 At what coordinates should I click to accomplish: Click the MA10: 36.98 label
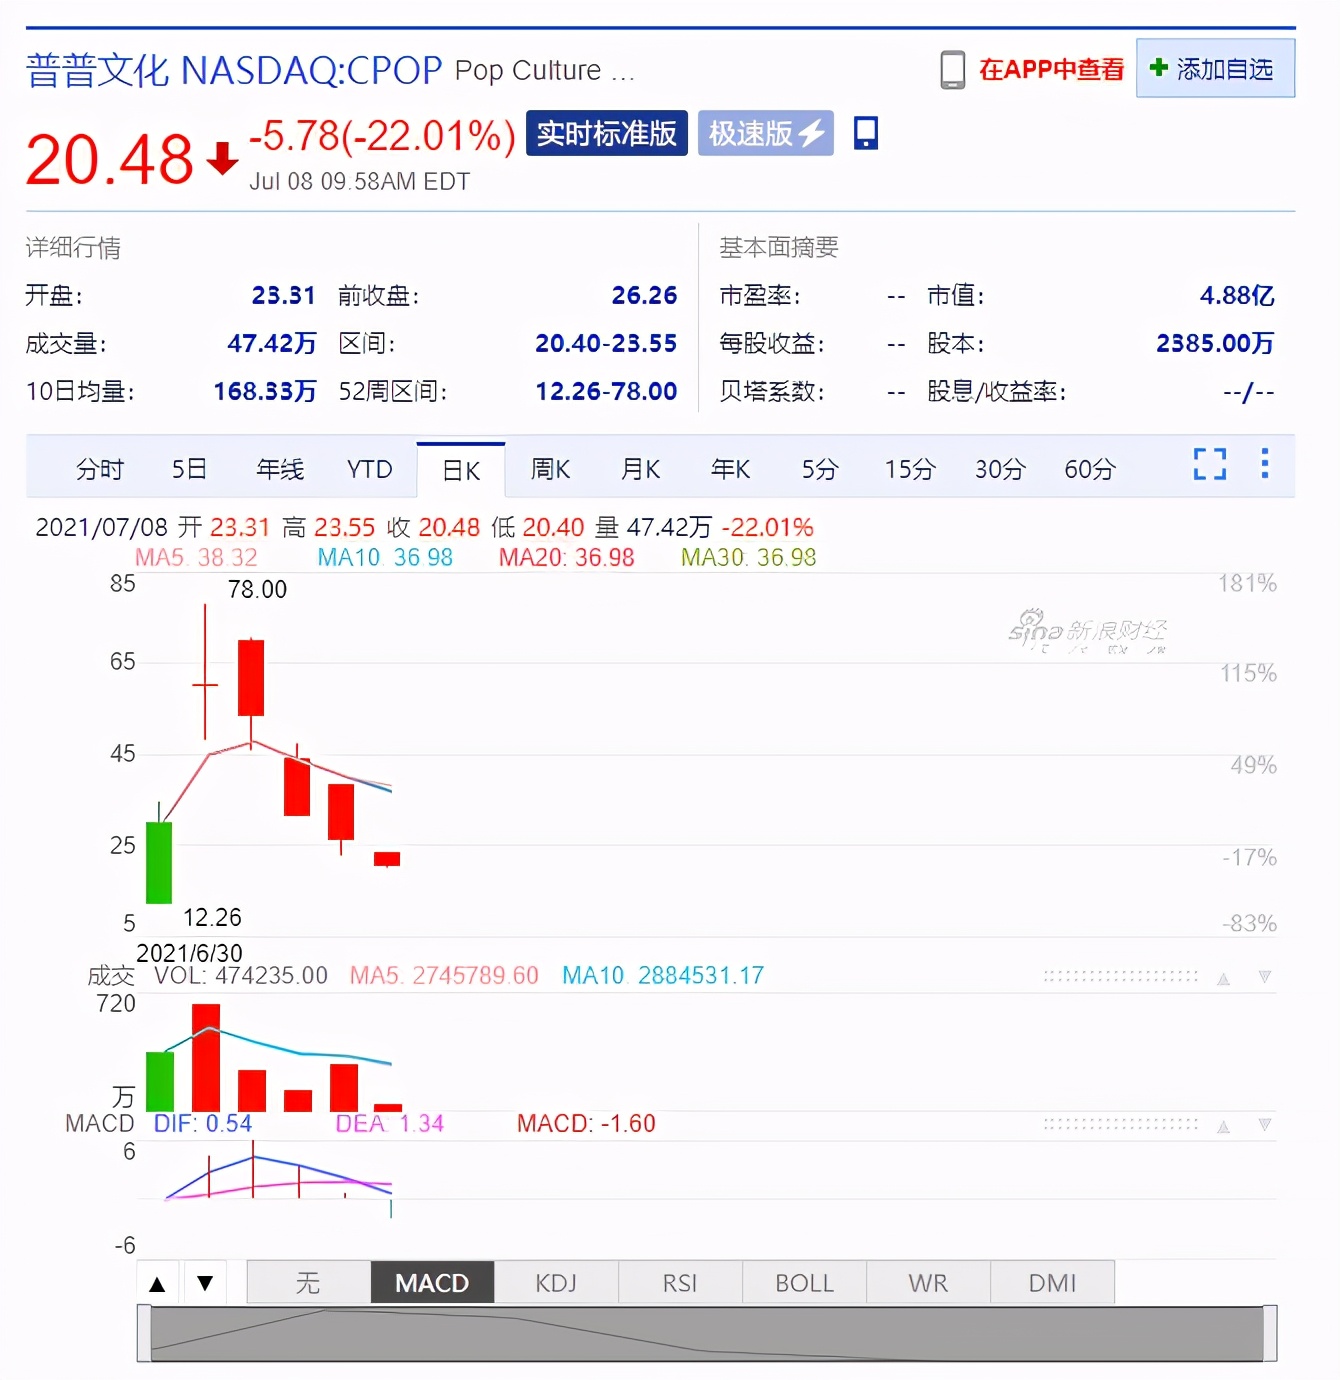385,557
